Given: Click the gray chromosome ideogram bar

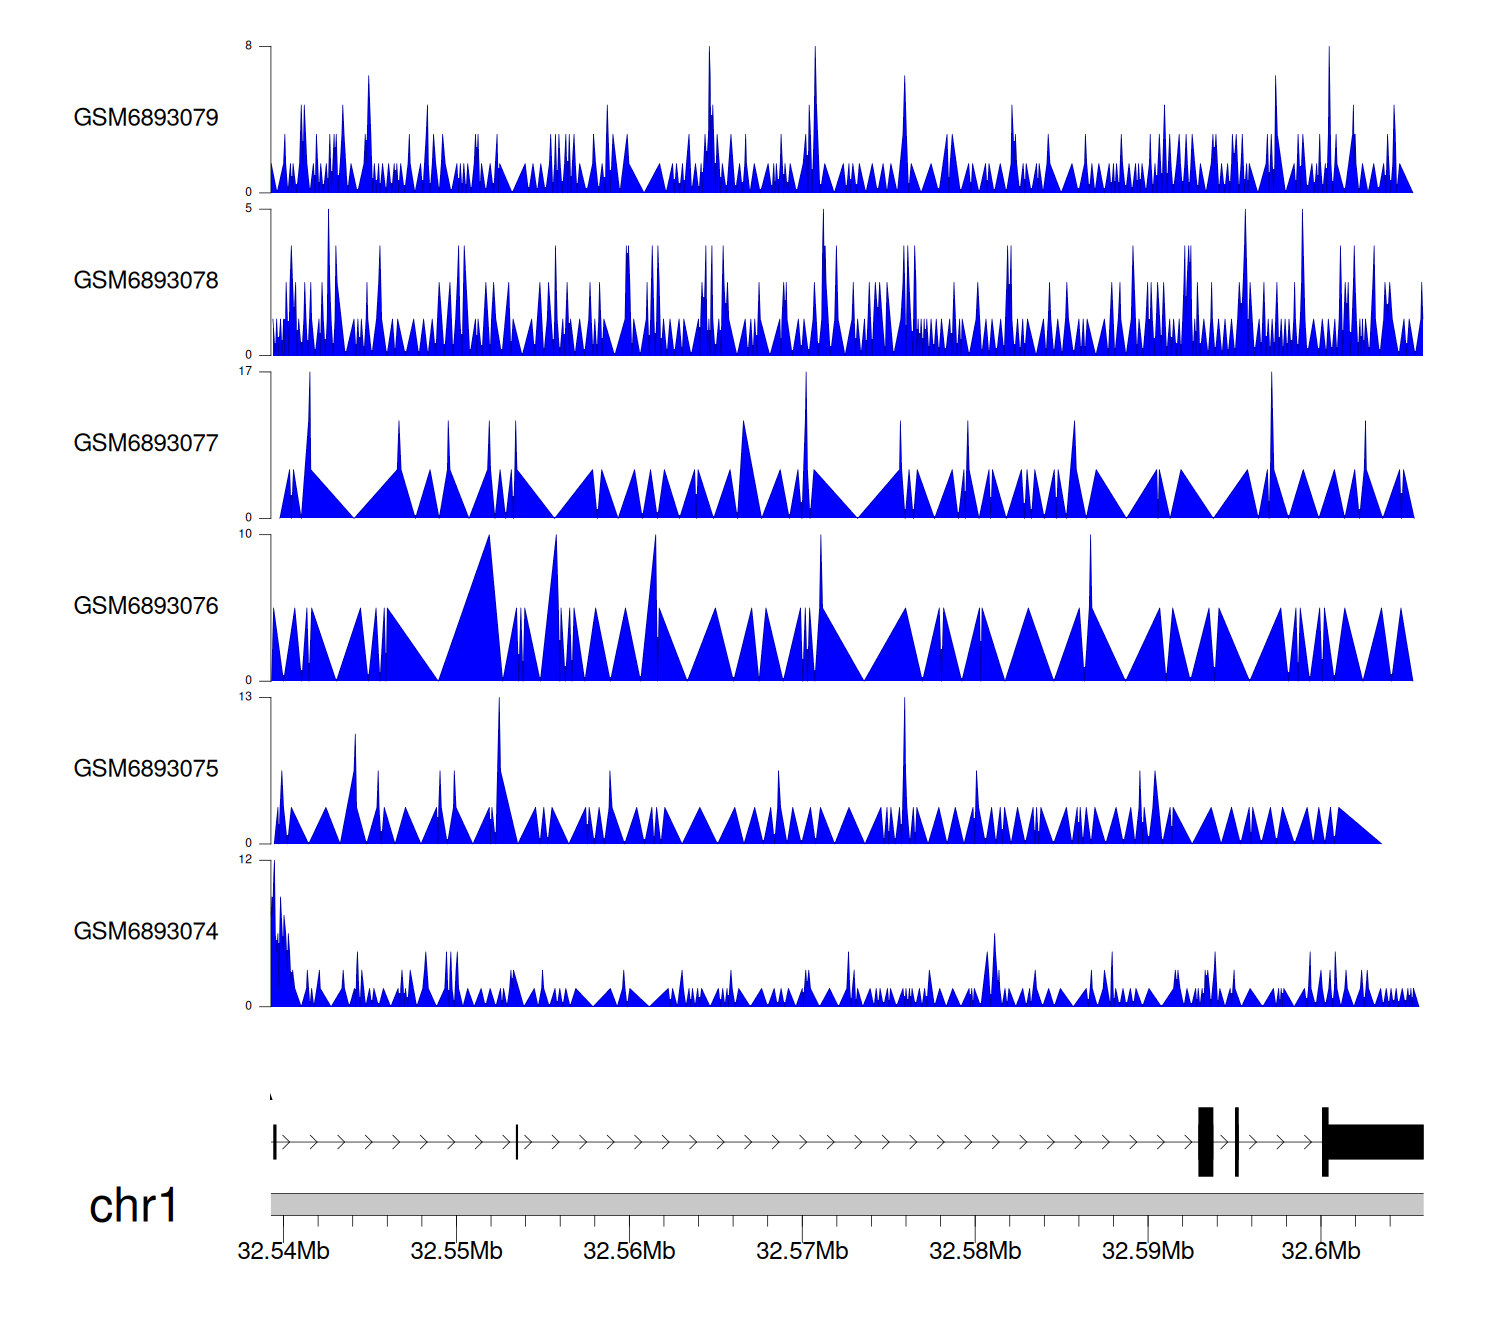Looking at the screenshot, I should (846, 1204).
